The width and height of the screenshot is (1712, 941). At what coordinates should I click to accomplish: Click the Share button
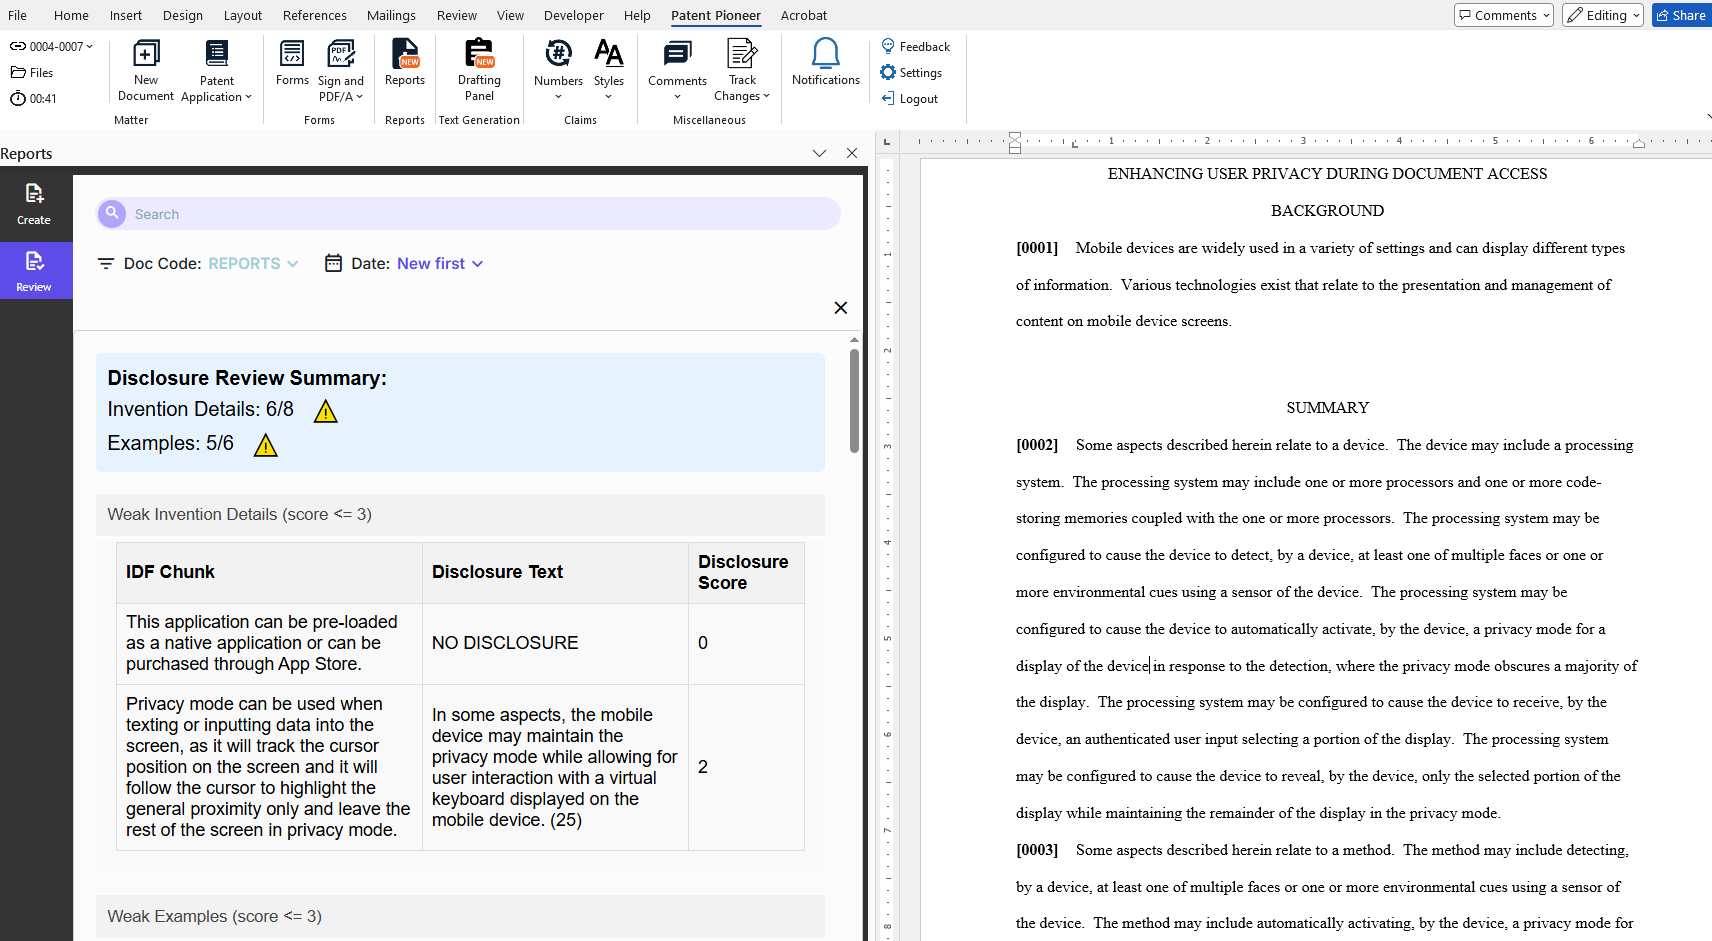pyautogui.click(x=1681, y=15)
